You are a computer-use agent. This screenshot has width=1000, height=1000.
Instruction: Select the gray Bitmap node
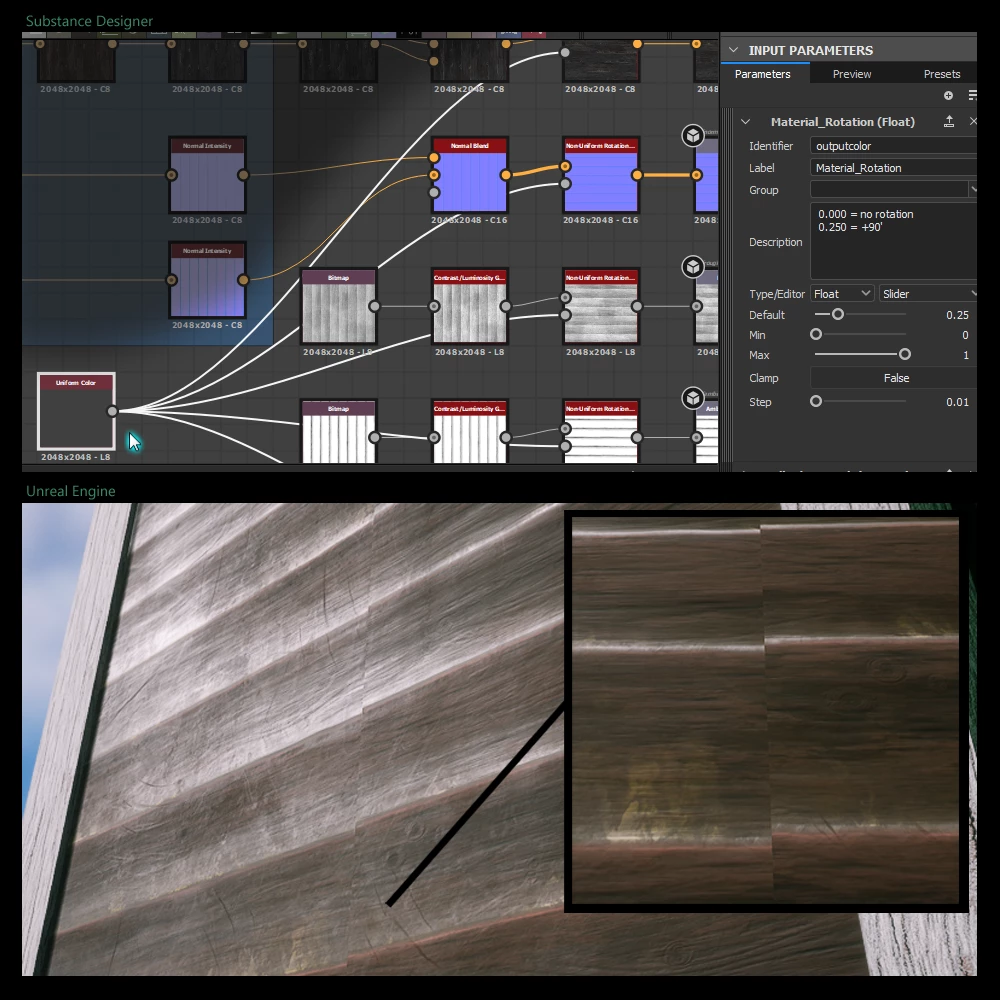pyautogui.click(x=338, y=306)
